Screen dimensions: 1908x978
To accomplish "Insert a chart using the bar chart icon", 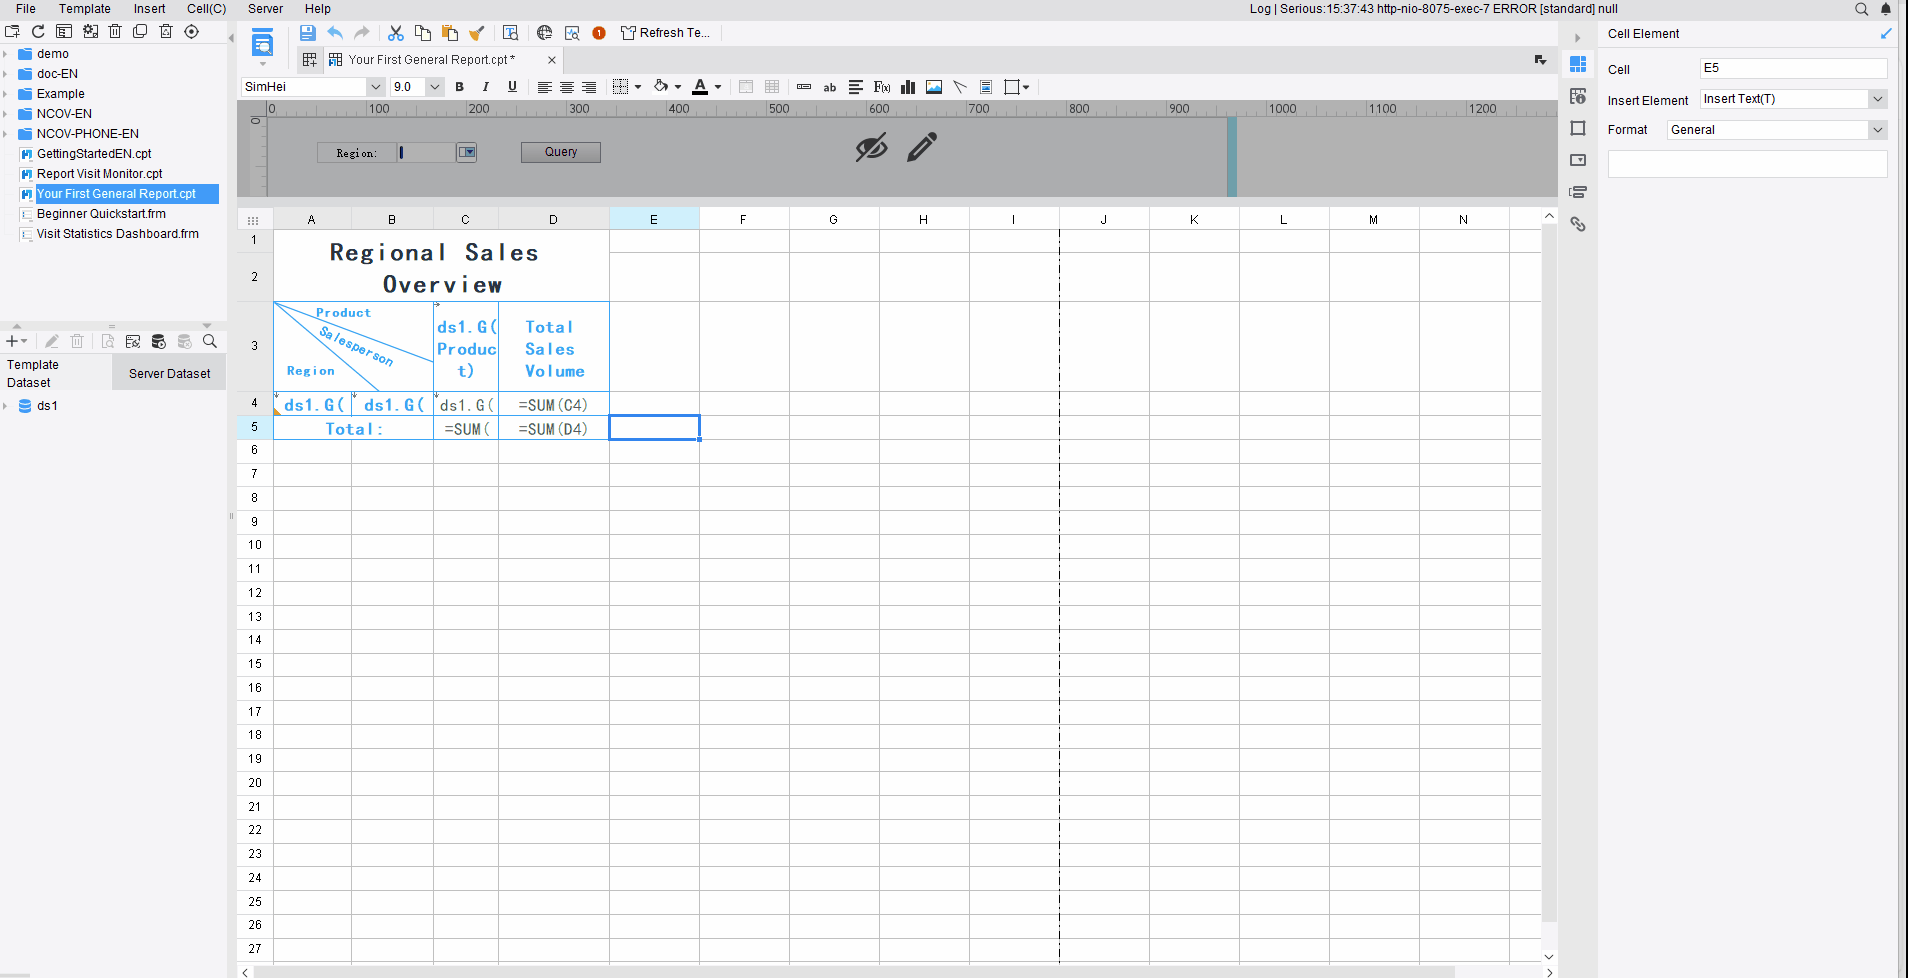I will click(908, 87).
